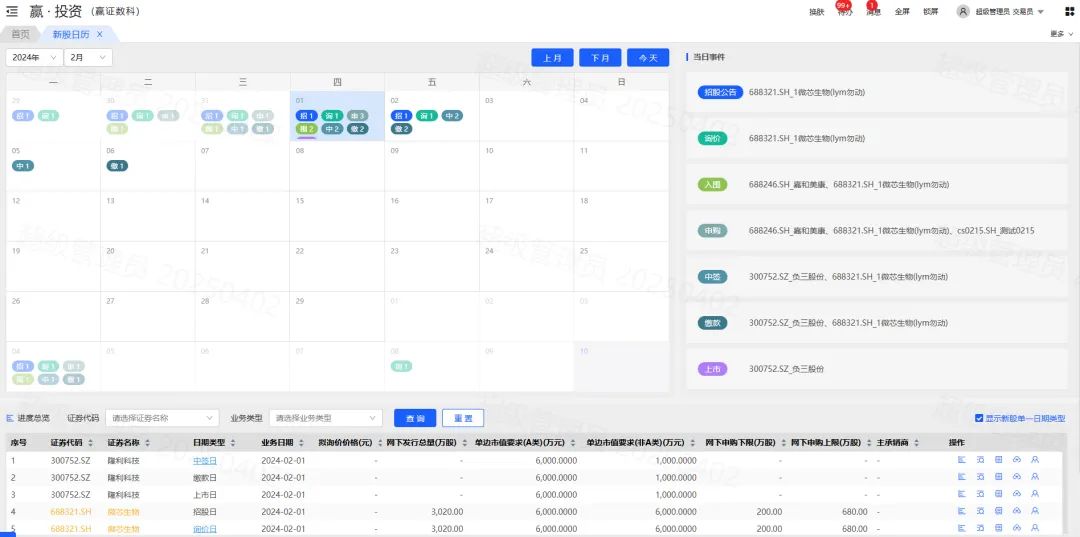Expand the 2024年 year dropdown
Viewport: 1080px width, 537px height.
point(34,58)
